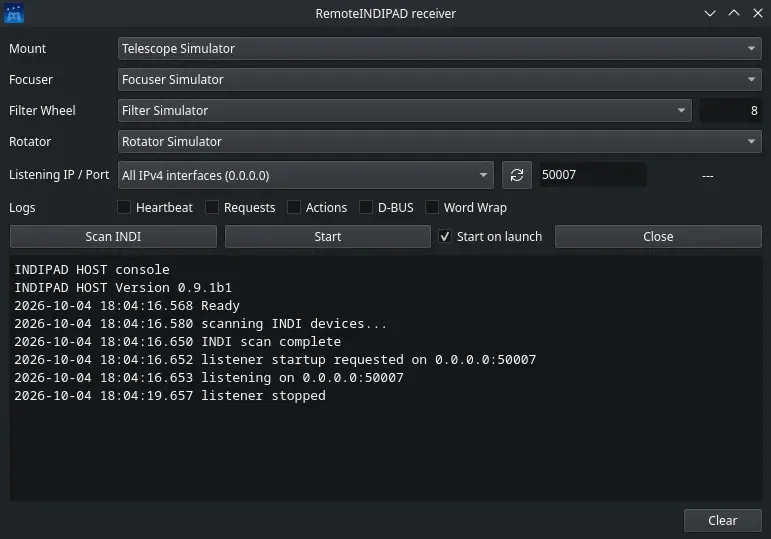Click the filter count field showing 8

click(731, 111)
